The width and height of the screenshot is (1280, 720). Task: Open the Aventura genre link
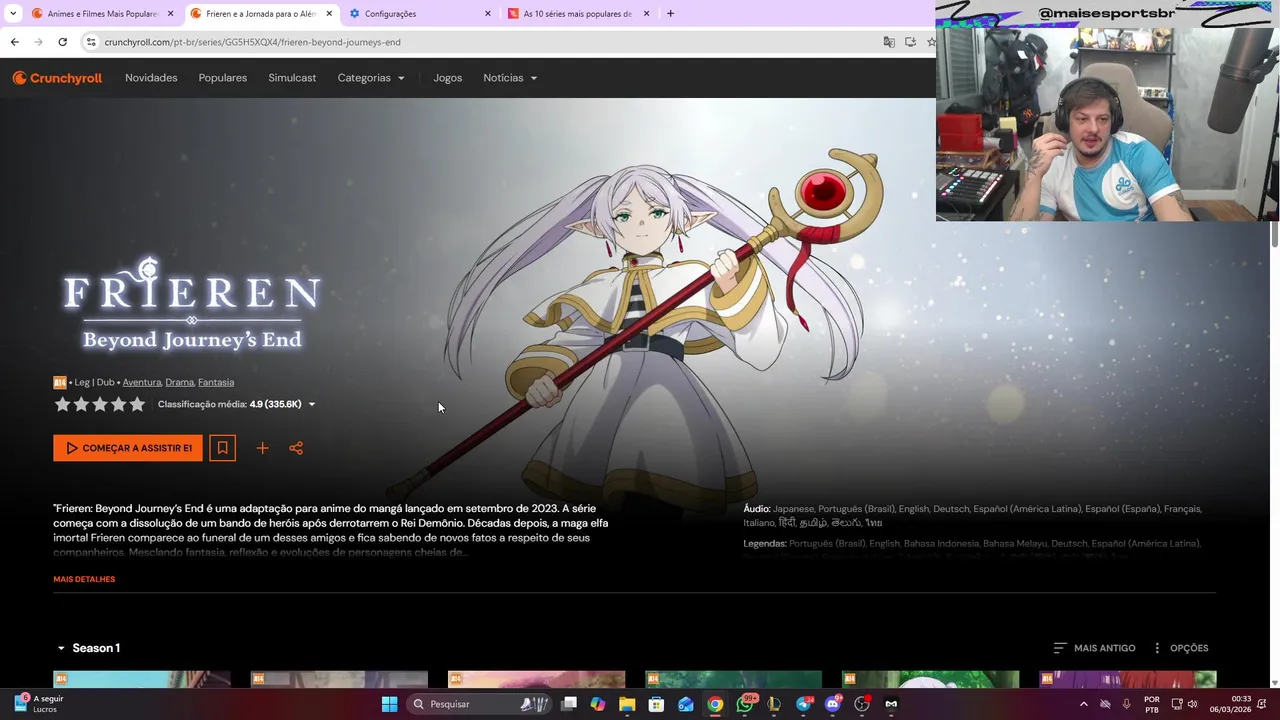coord(141,382)
